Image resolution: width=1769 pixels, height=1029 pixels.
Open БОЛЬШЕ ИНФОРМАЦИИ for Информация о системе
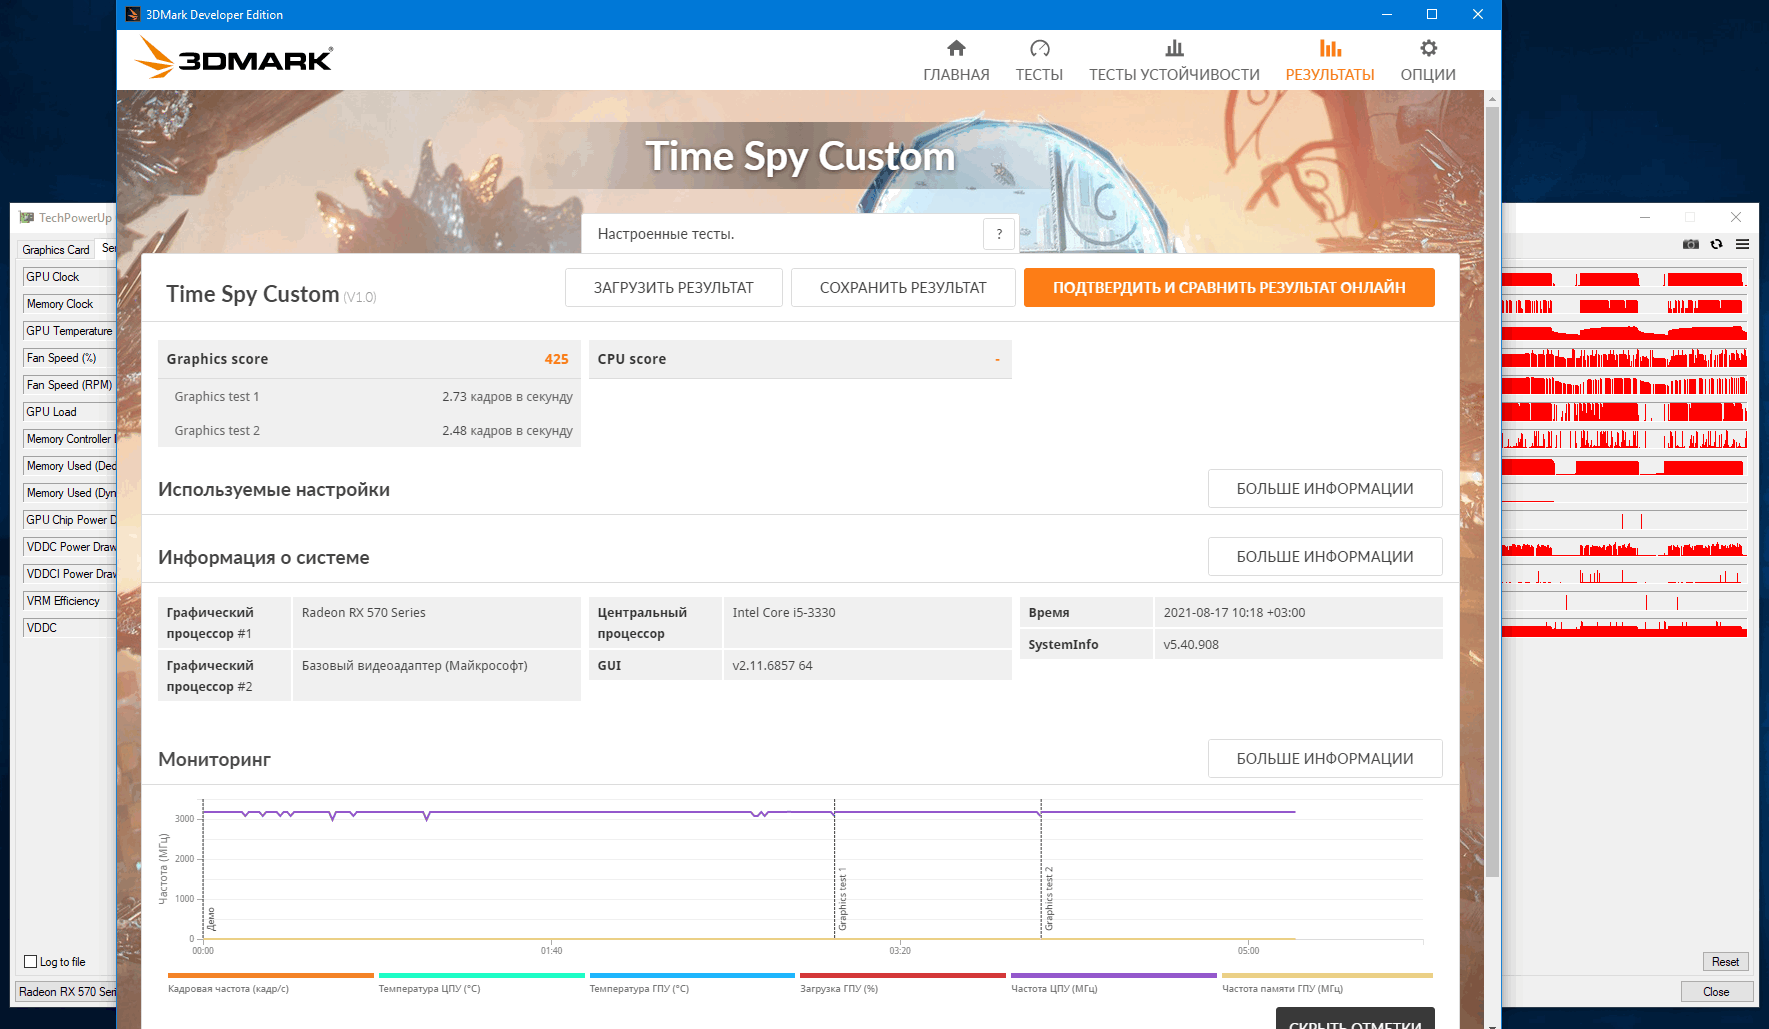pyautogui.click(x=1325, y=557)
